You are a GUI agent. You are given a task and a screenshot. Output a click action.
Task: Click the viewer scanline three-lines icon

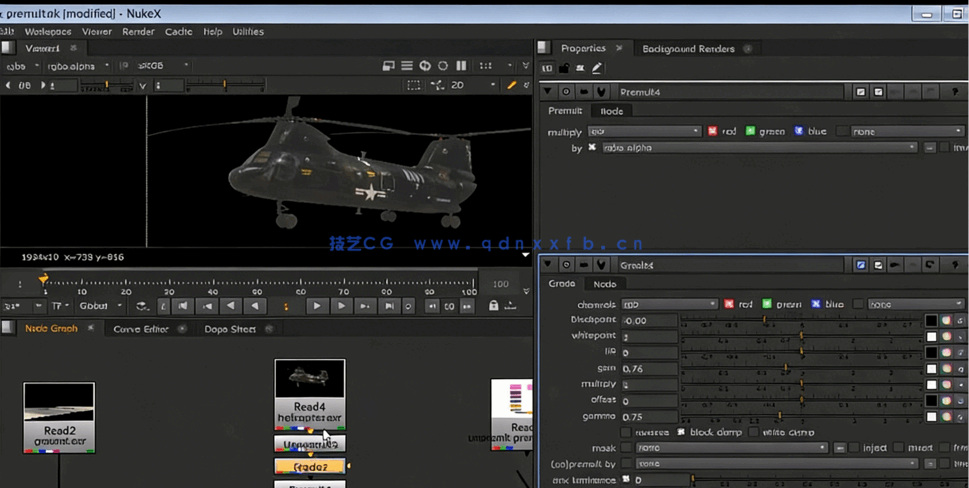407,65
